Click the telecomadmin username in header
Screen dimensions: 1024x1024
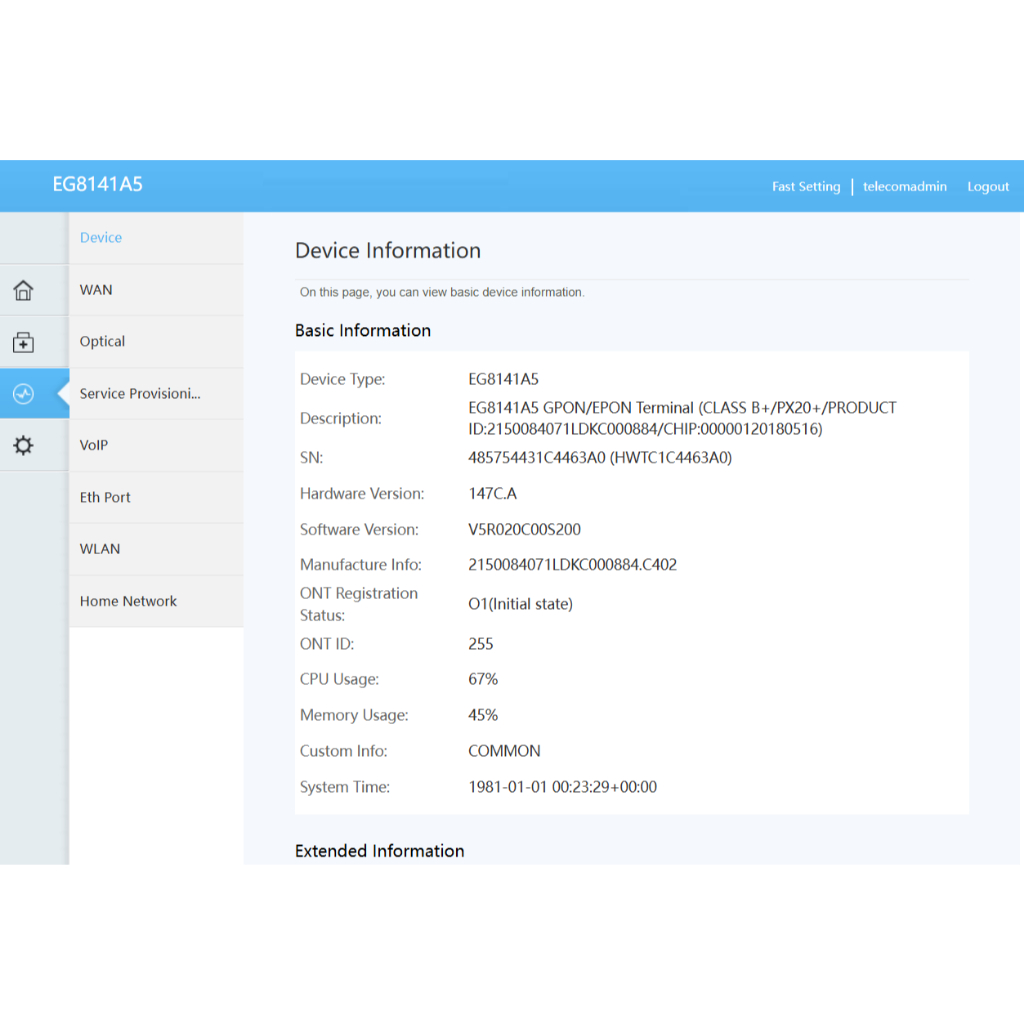[x=904, y=187]
